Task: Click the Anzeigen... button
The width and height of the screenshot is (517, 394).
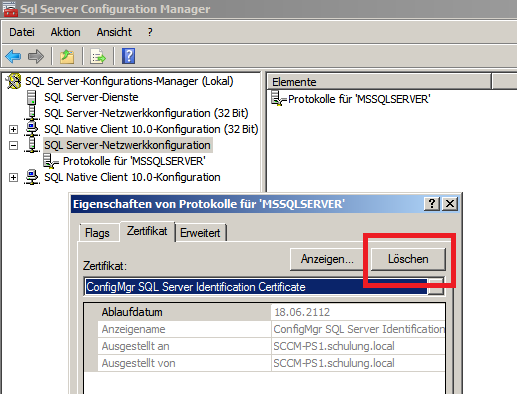Action: tap(327, 259)
